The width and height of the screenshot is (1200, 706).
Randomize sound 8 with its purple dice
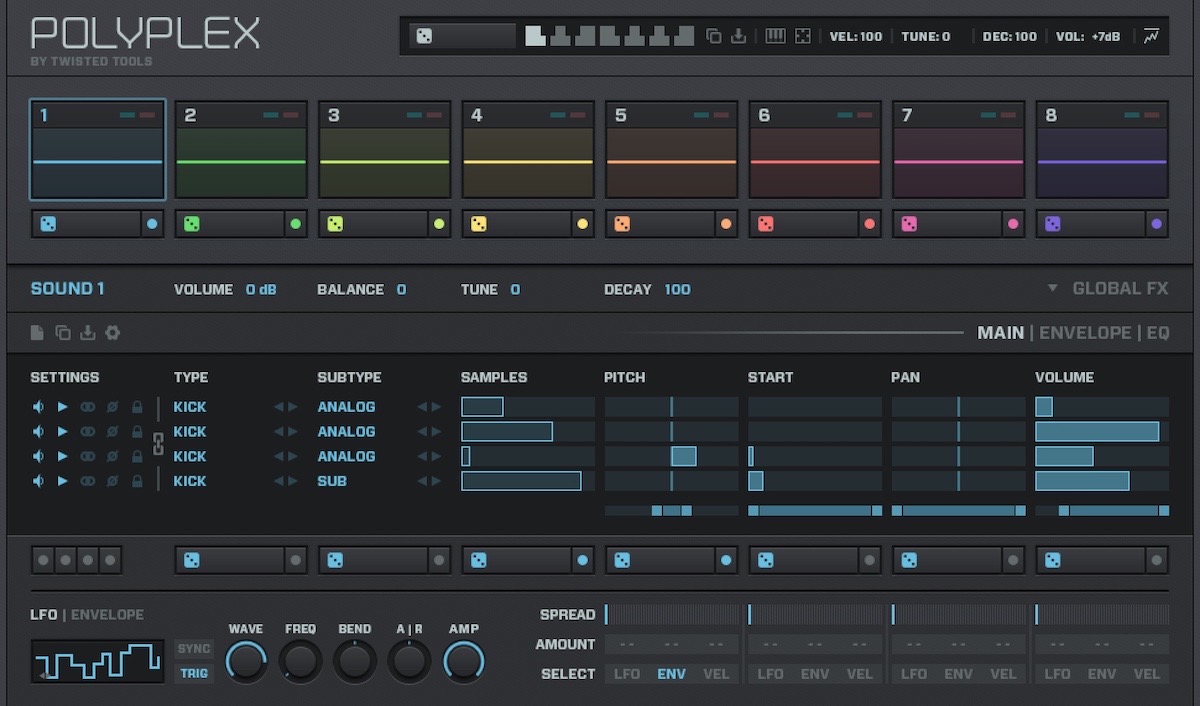[1053, 224]
